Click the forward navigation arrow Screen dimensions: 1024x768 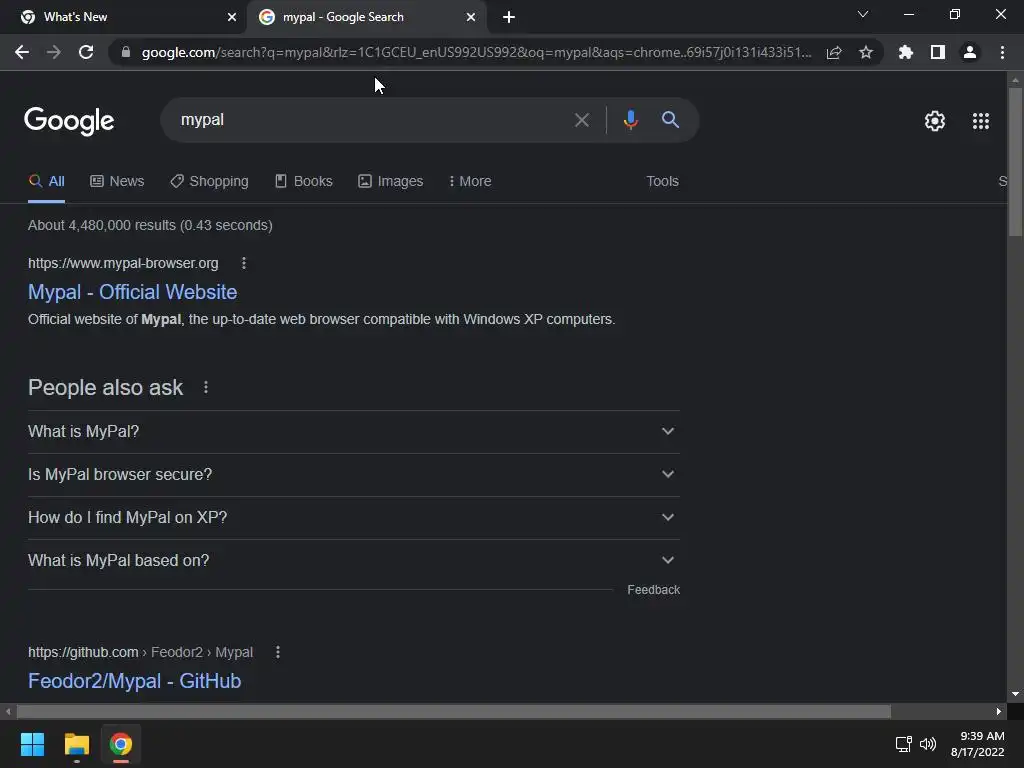pyautogui.click(x=54, y=52)
